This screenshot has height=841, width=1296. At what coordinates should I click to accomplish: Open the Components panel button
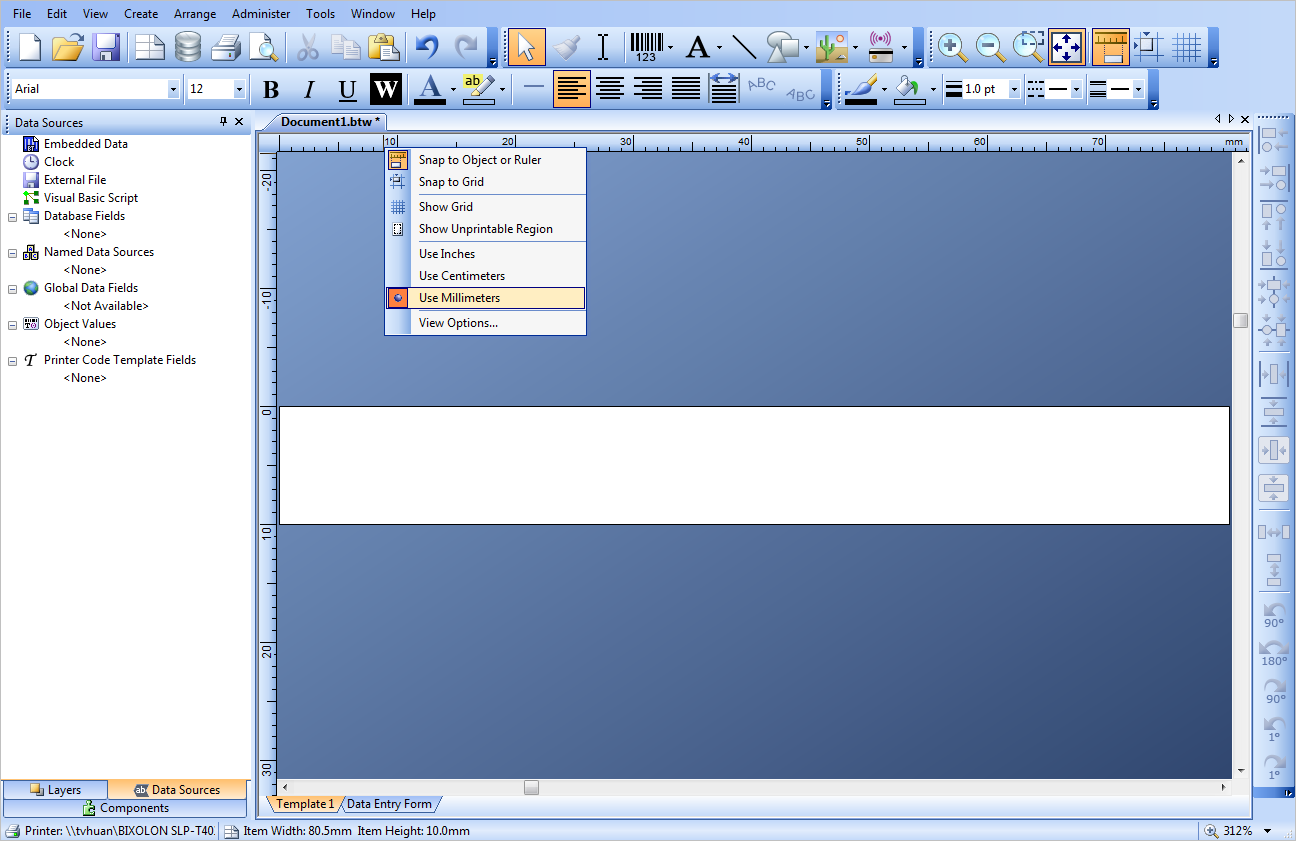pyautogui.click(x=125, y=808)
